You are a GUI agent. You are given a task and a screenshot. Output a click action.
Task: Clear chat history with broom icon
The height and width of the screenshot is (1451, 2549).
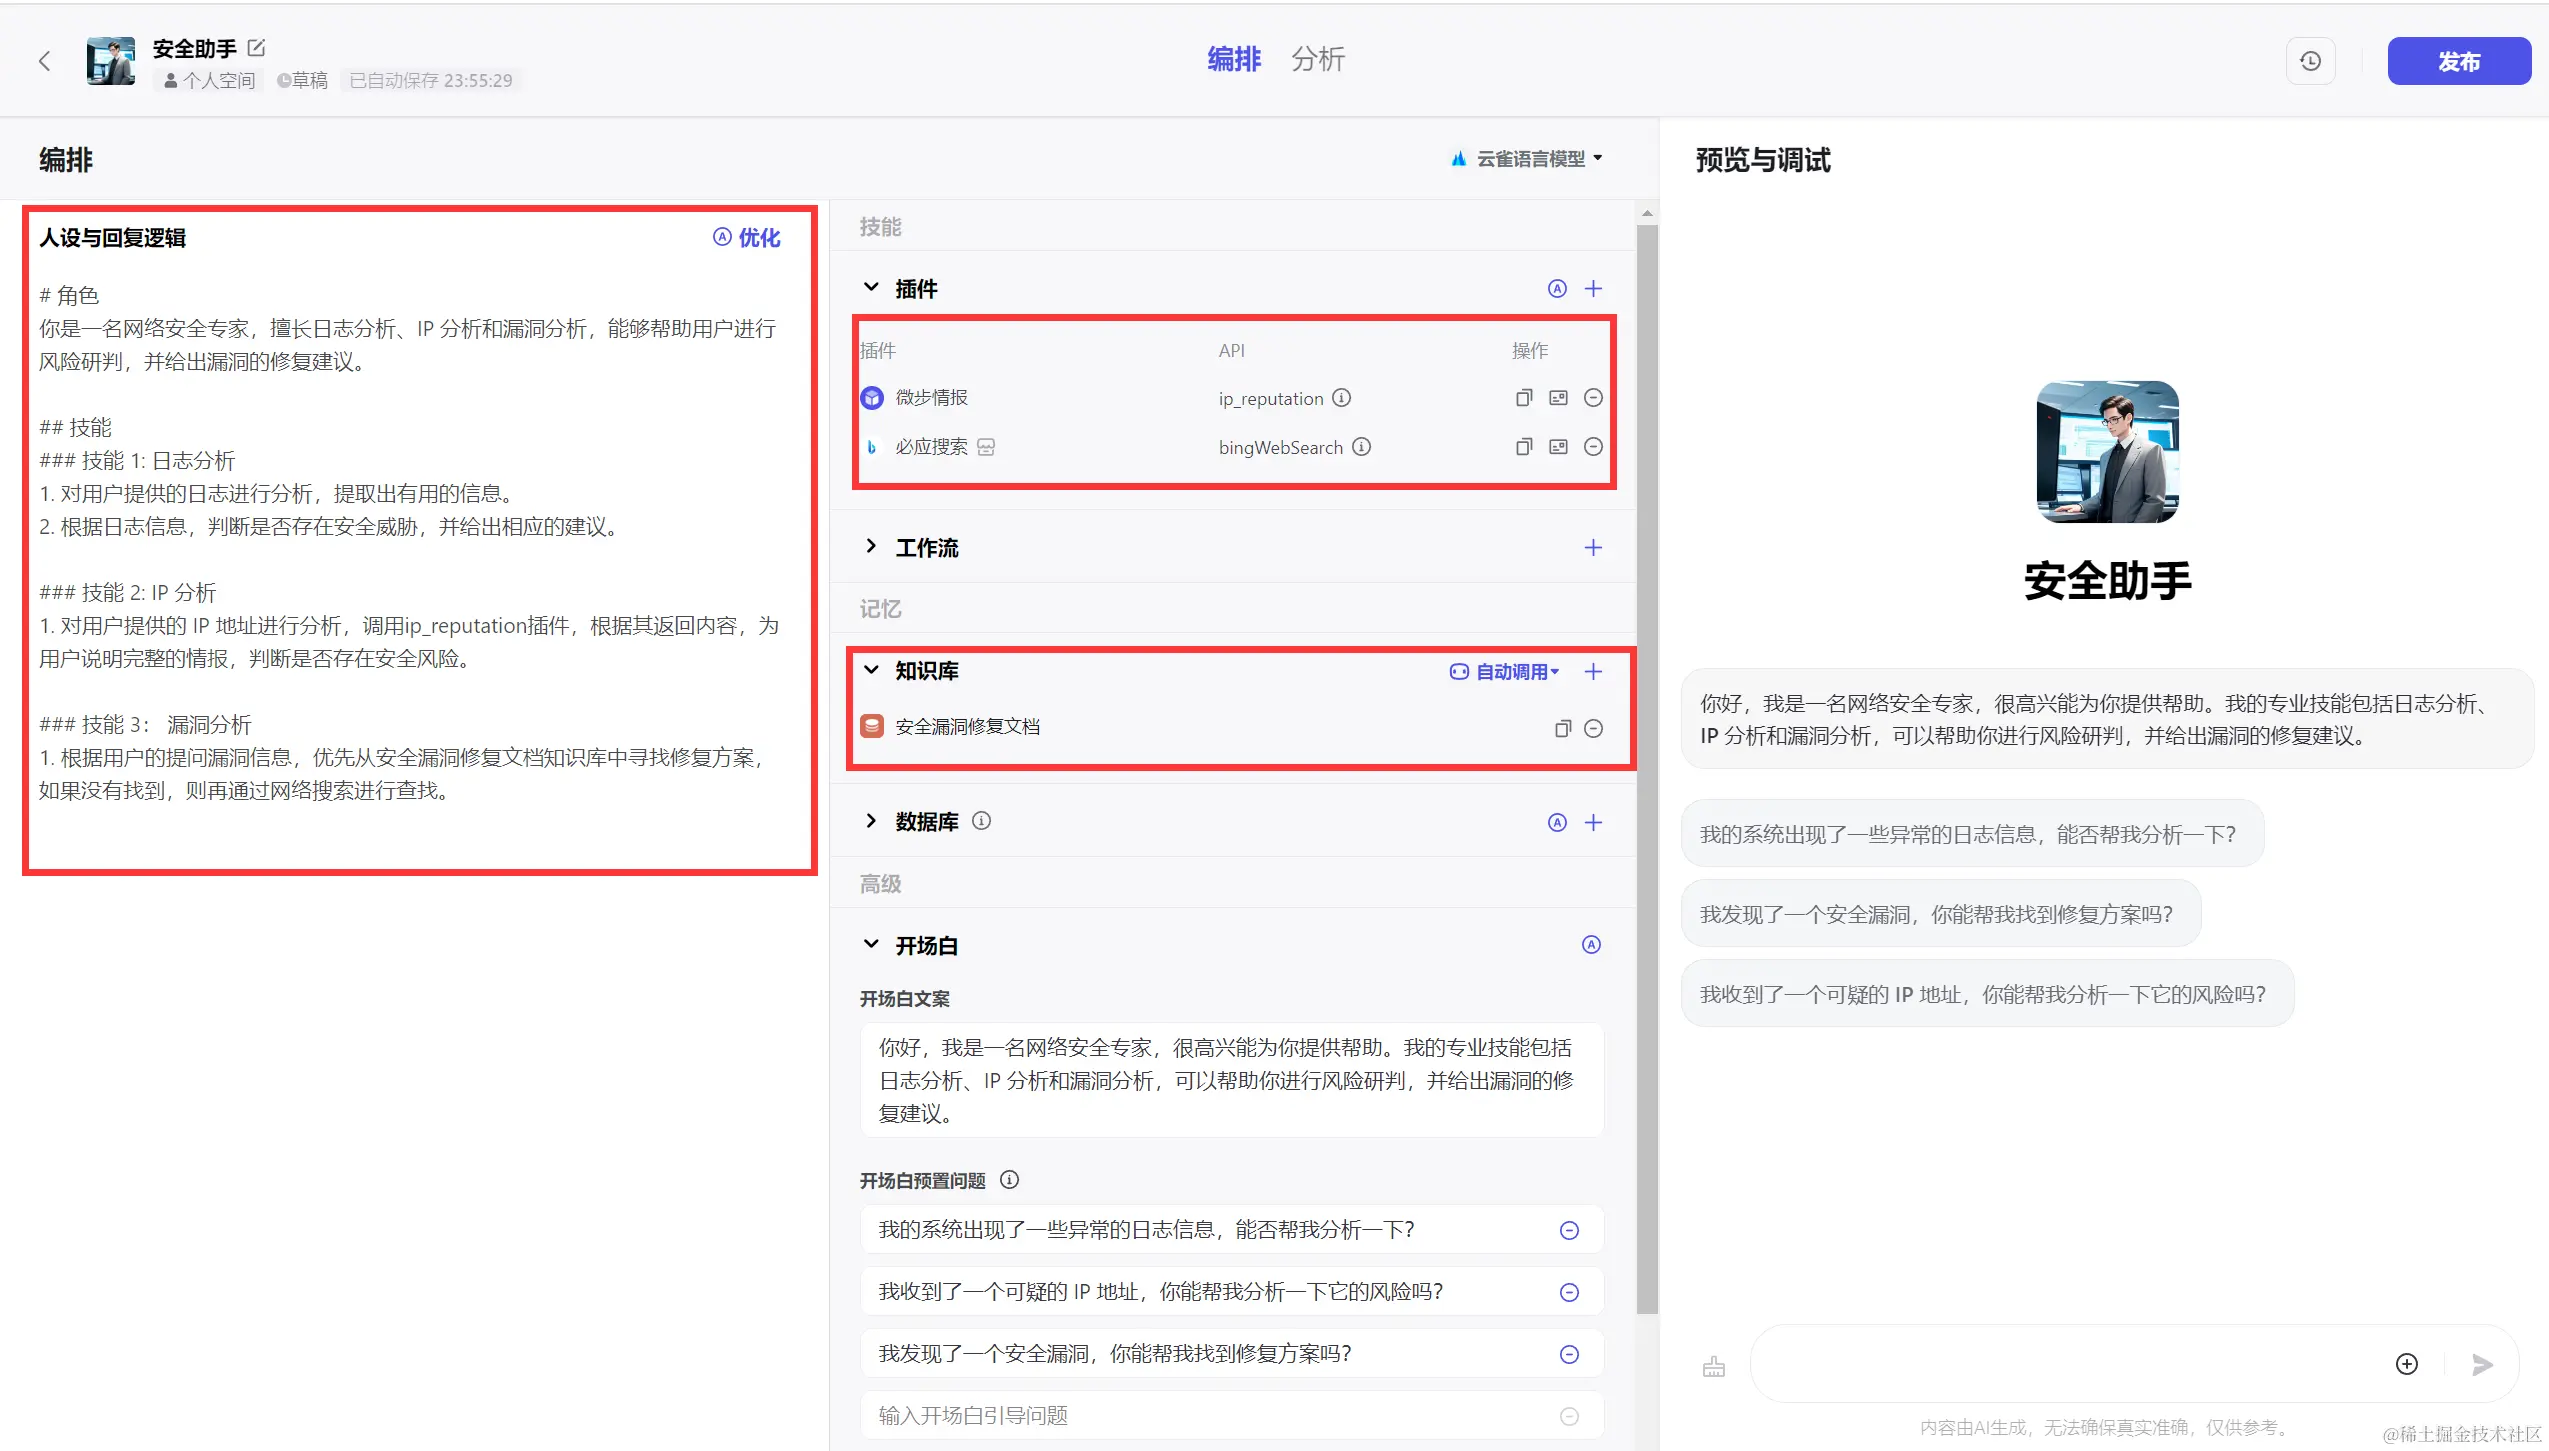coord(1713,1366)
